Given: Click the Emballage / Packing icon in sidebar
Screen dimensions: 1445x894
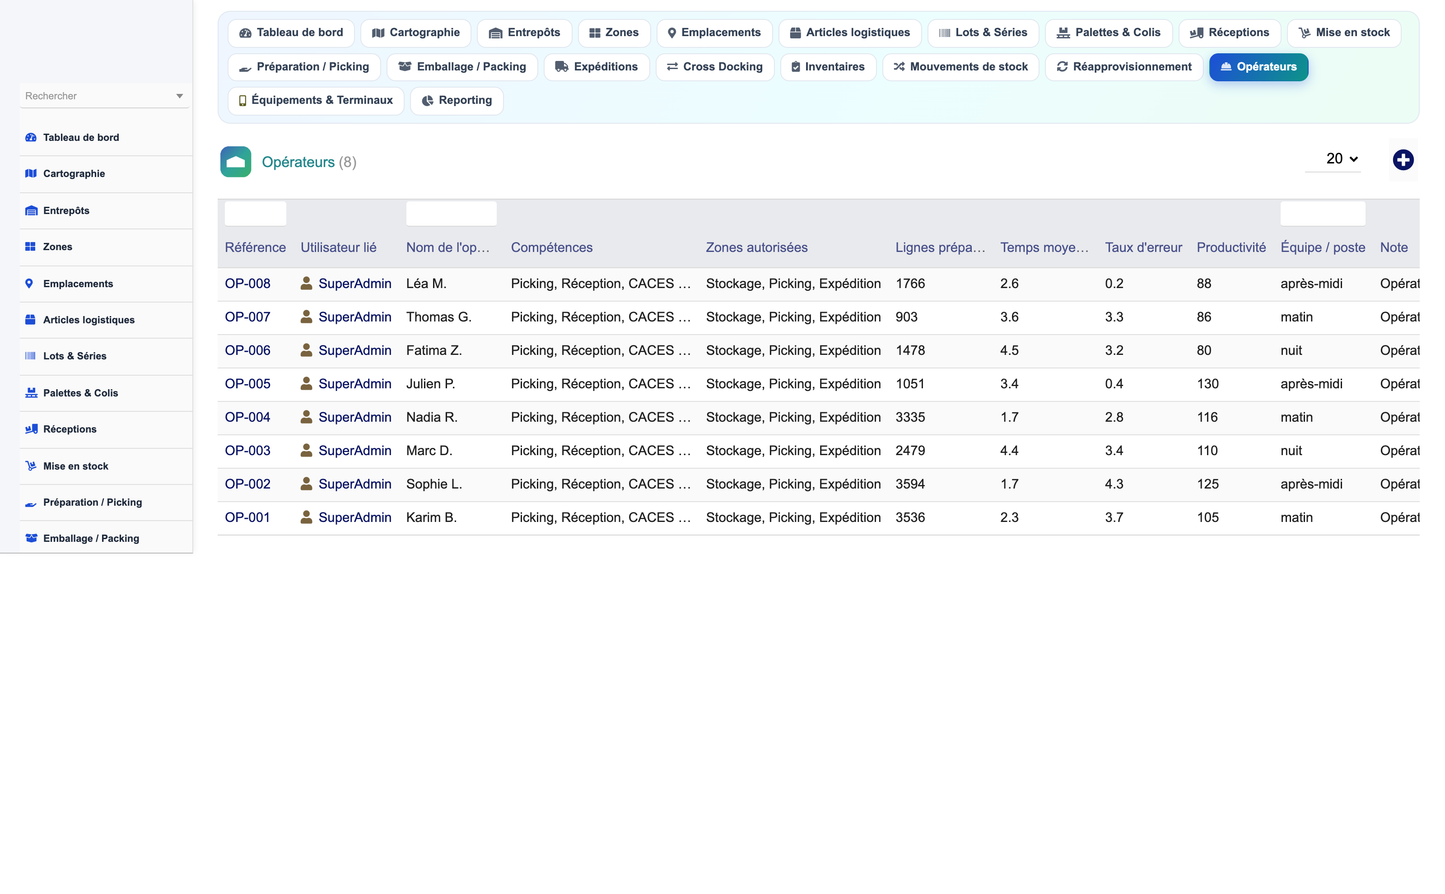Looking at the screenshot, I should click(31, 539).
